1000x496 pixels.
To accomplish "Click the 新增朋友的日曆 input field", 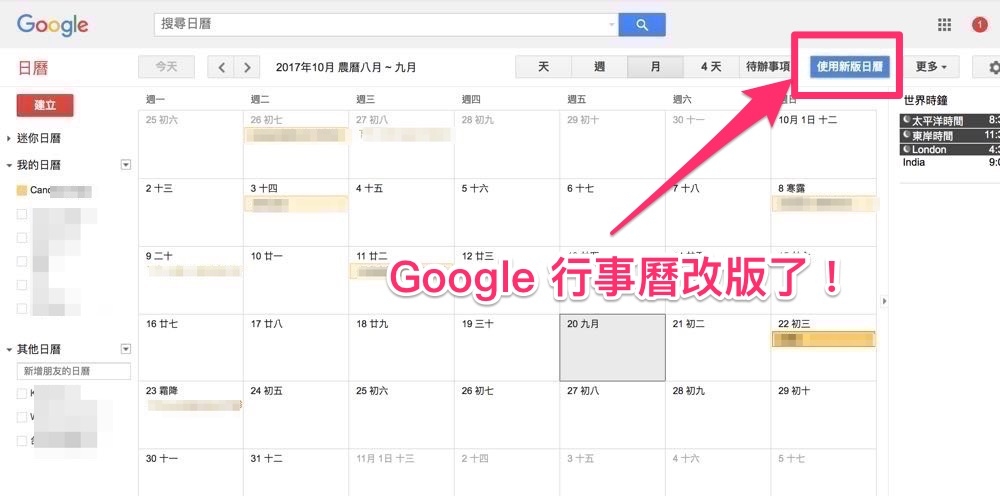I will [73, 371].
